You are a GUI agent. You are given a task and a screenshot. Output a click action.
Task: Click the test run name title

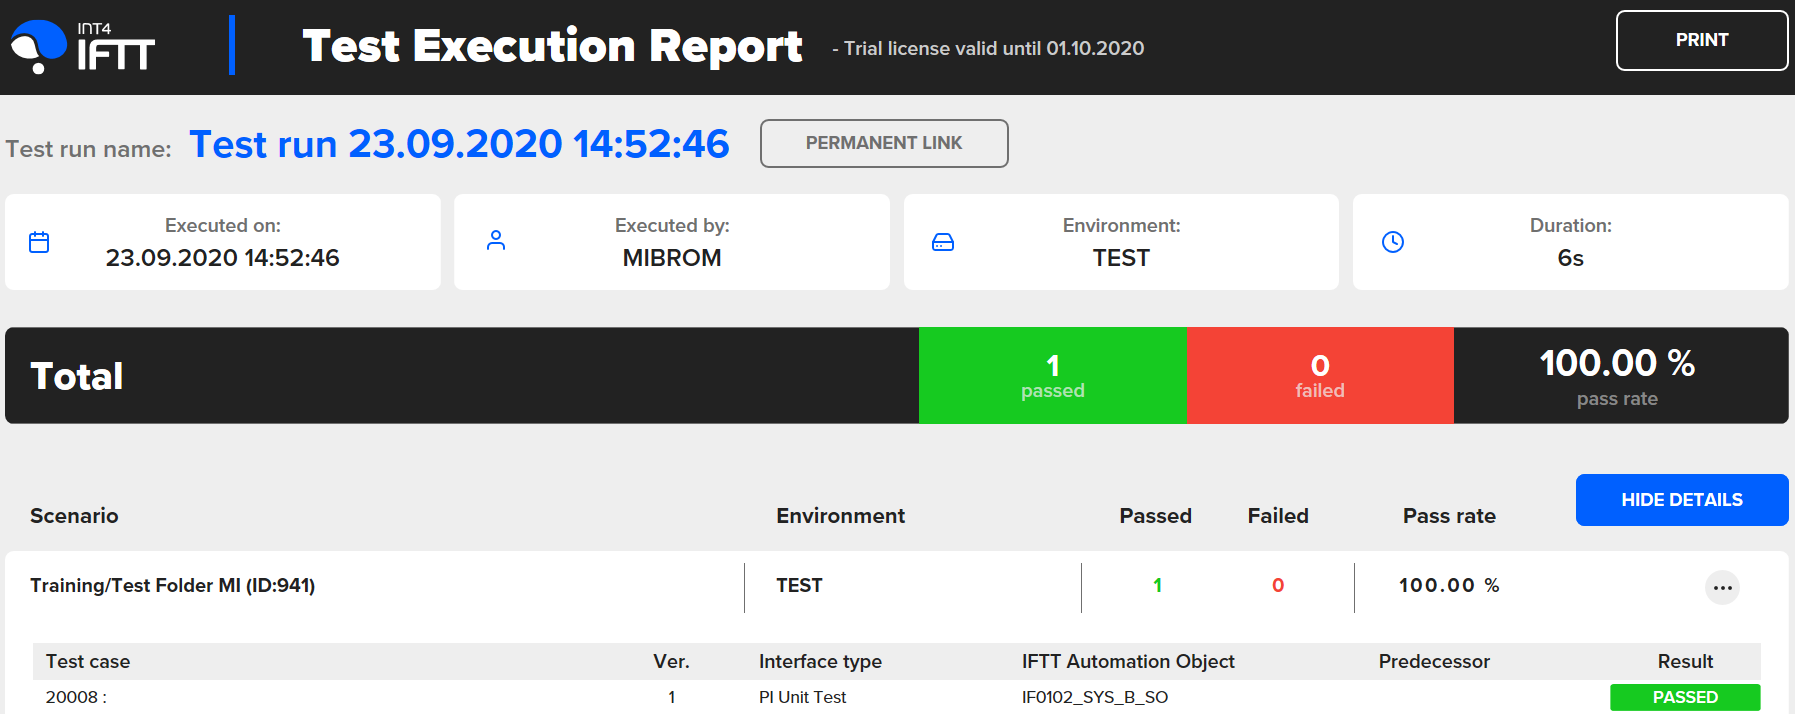pyautogui.click(x=459, y=145)
